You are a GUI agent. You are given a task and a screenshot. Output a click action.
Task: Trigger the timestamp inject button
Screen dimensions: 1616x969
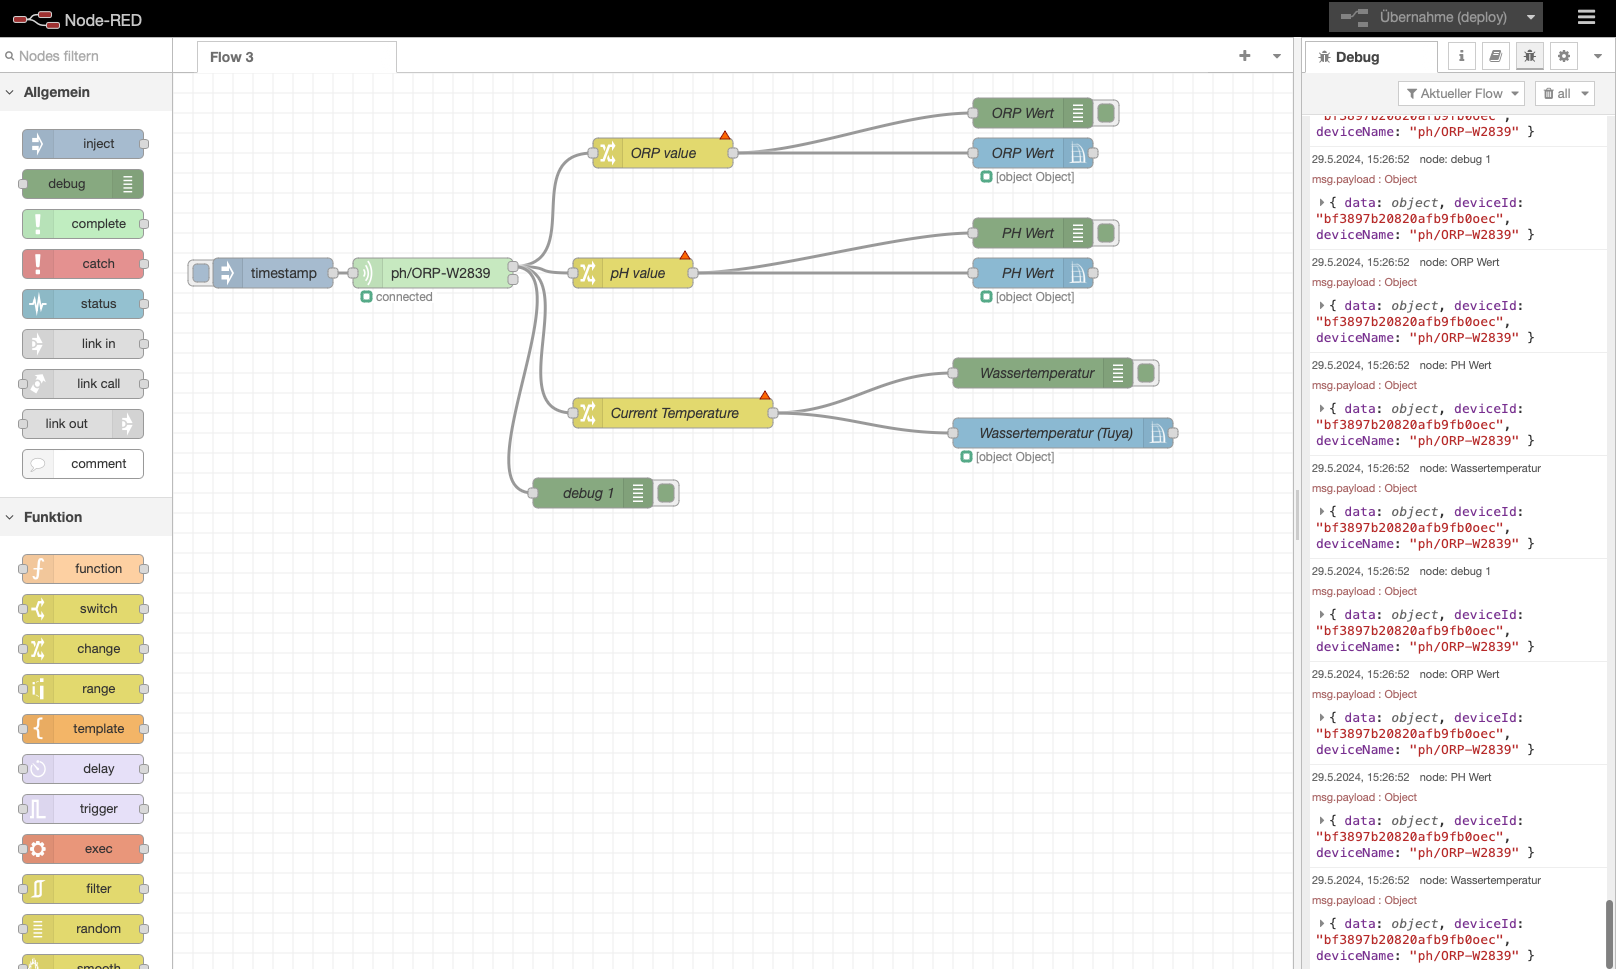click(200, 273)
